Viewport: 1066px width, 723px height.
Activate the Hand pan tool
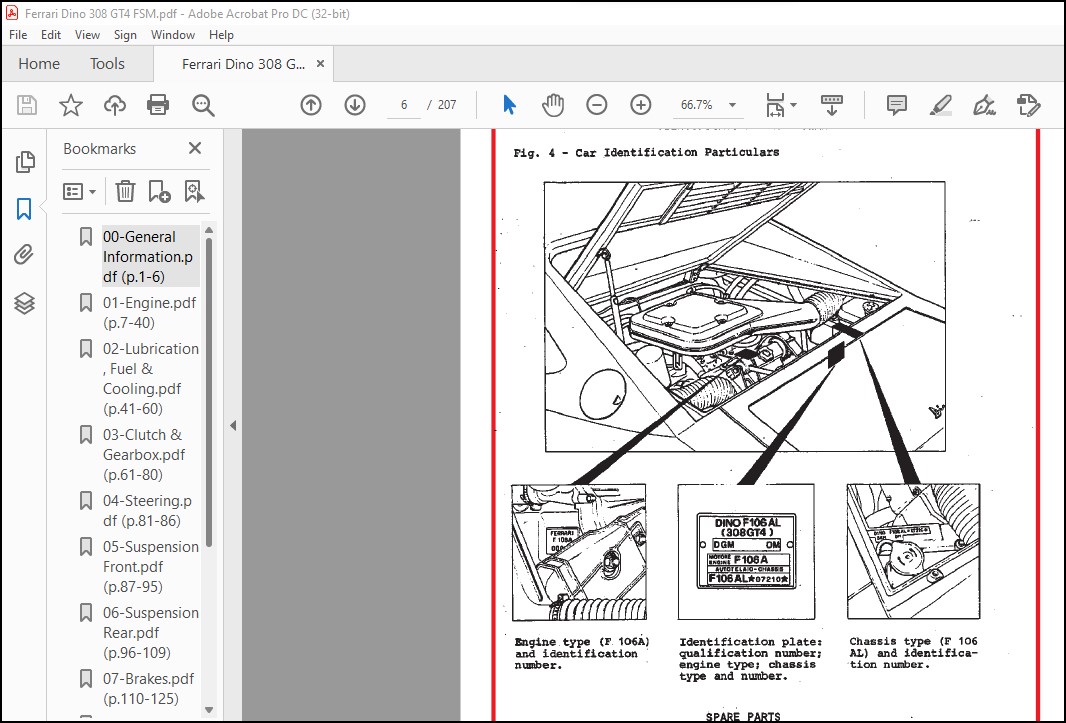click(553, 105)
